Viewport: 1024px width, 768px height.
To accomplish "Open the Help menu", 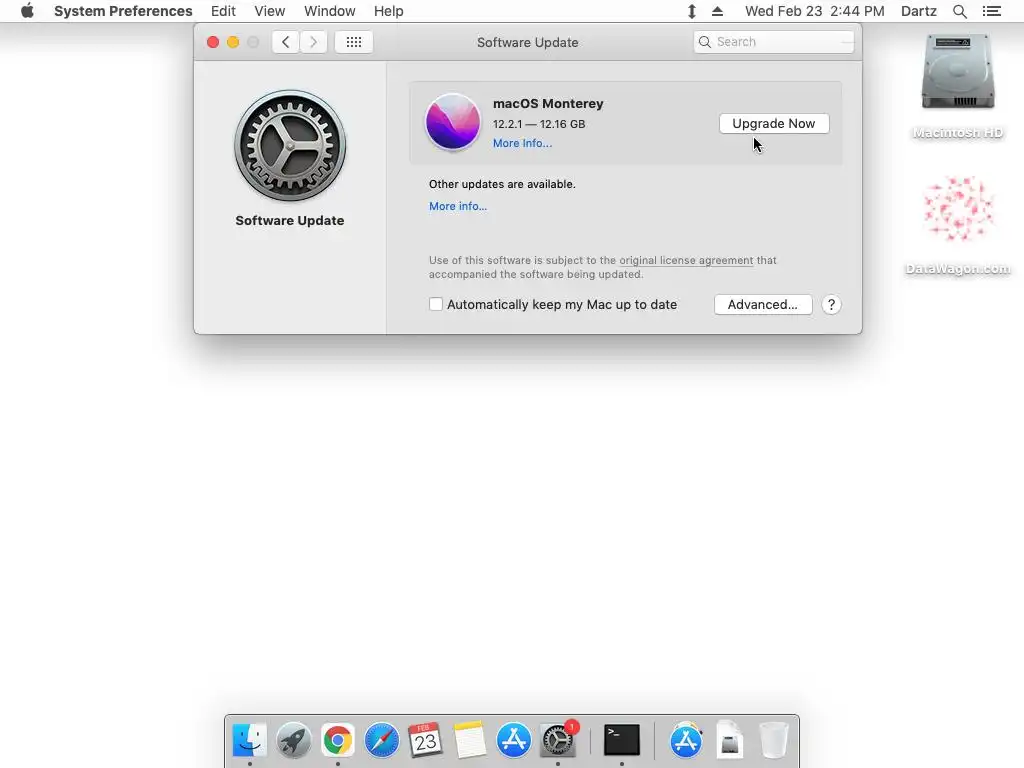I will 389,11.
